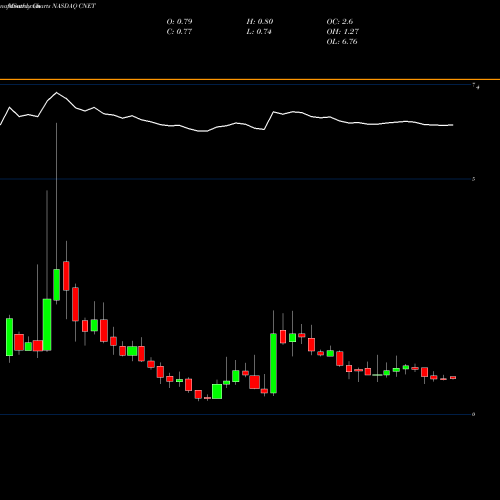Viewport: 500px width, 500px height.
Task: Select the "OL: 6.76" readout
Action: coord(342,42)
